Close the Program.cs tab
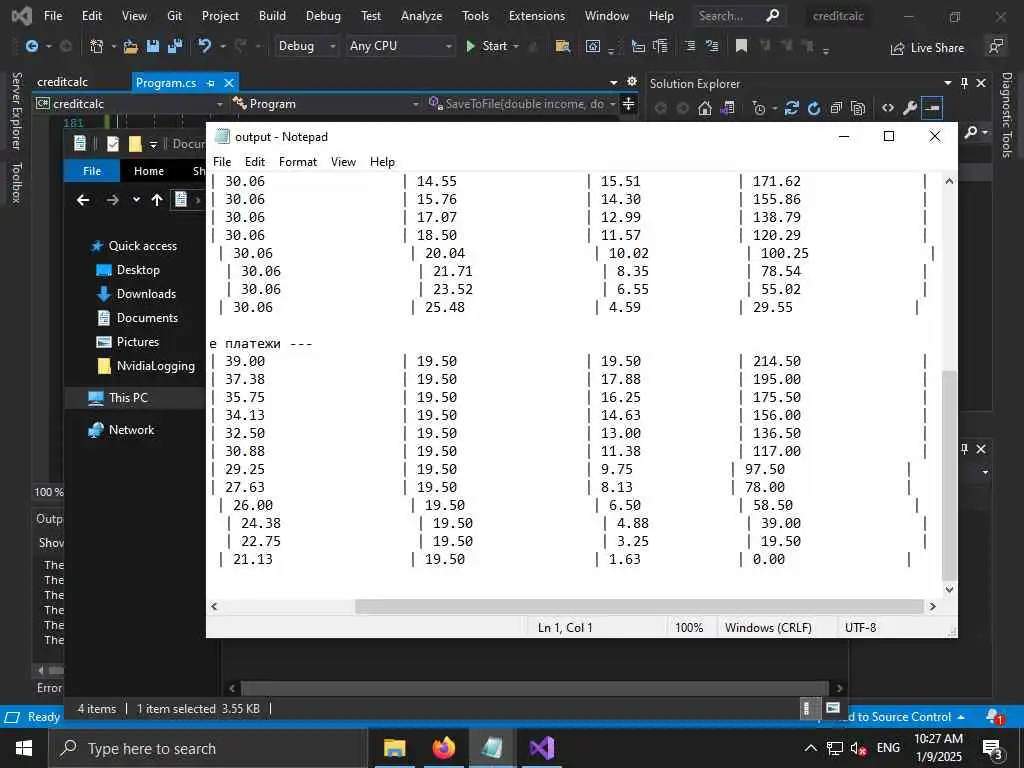The image size is (1024, 768). click(229, 83)
